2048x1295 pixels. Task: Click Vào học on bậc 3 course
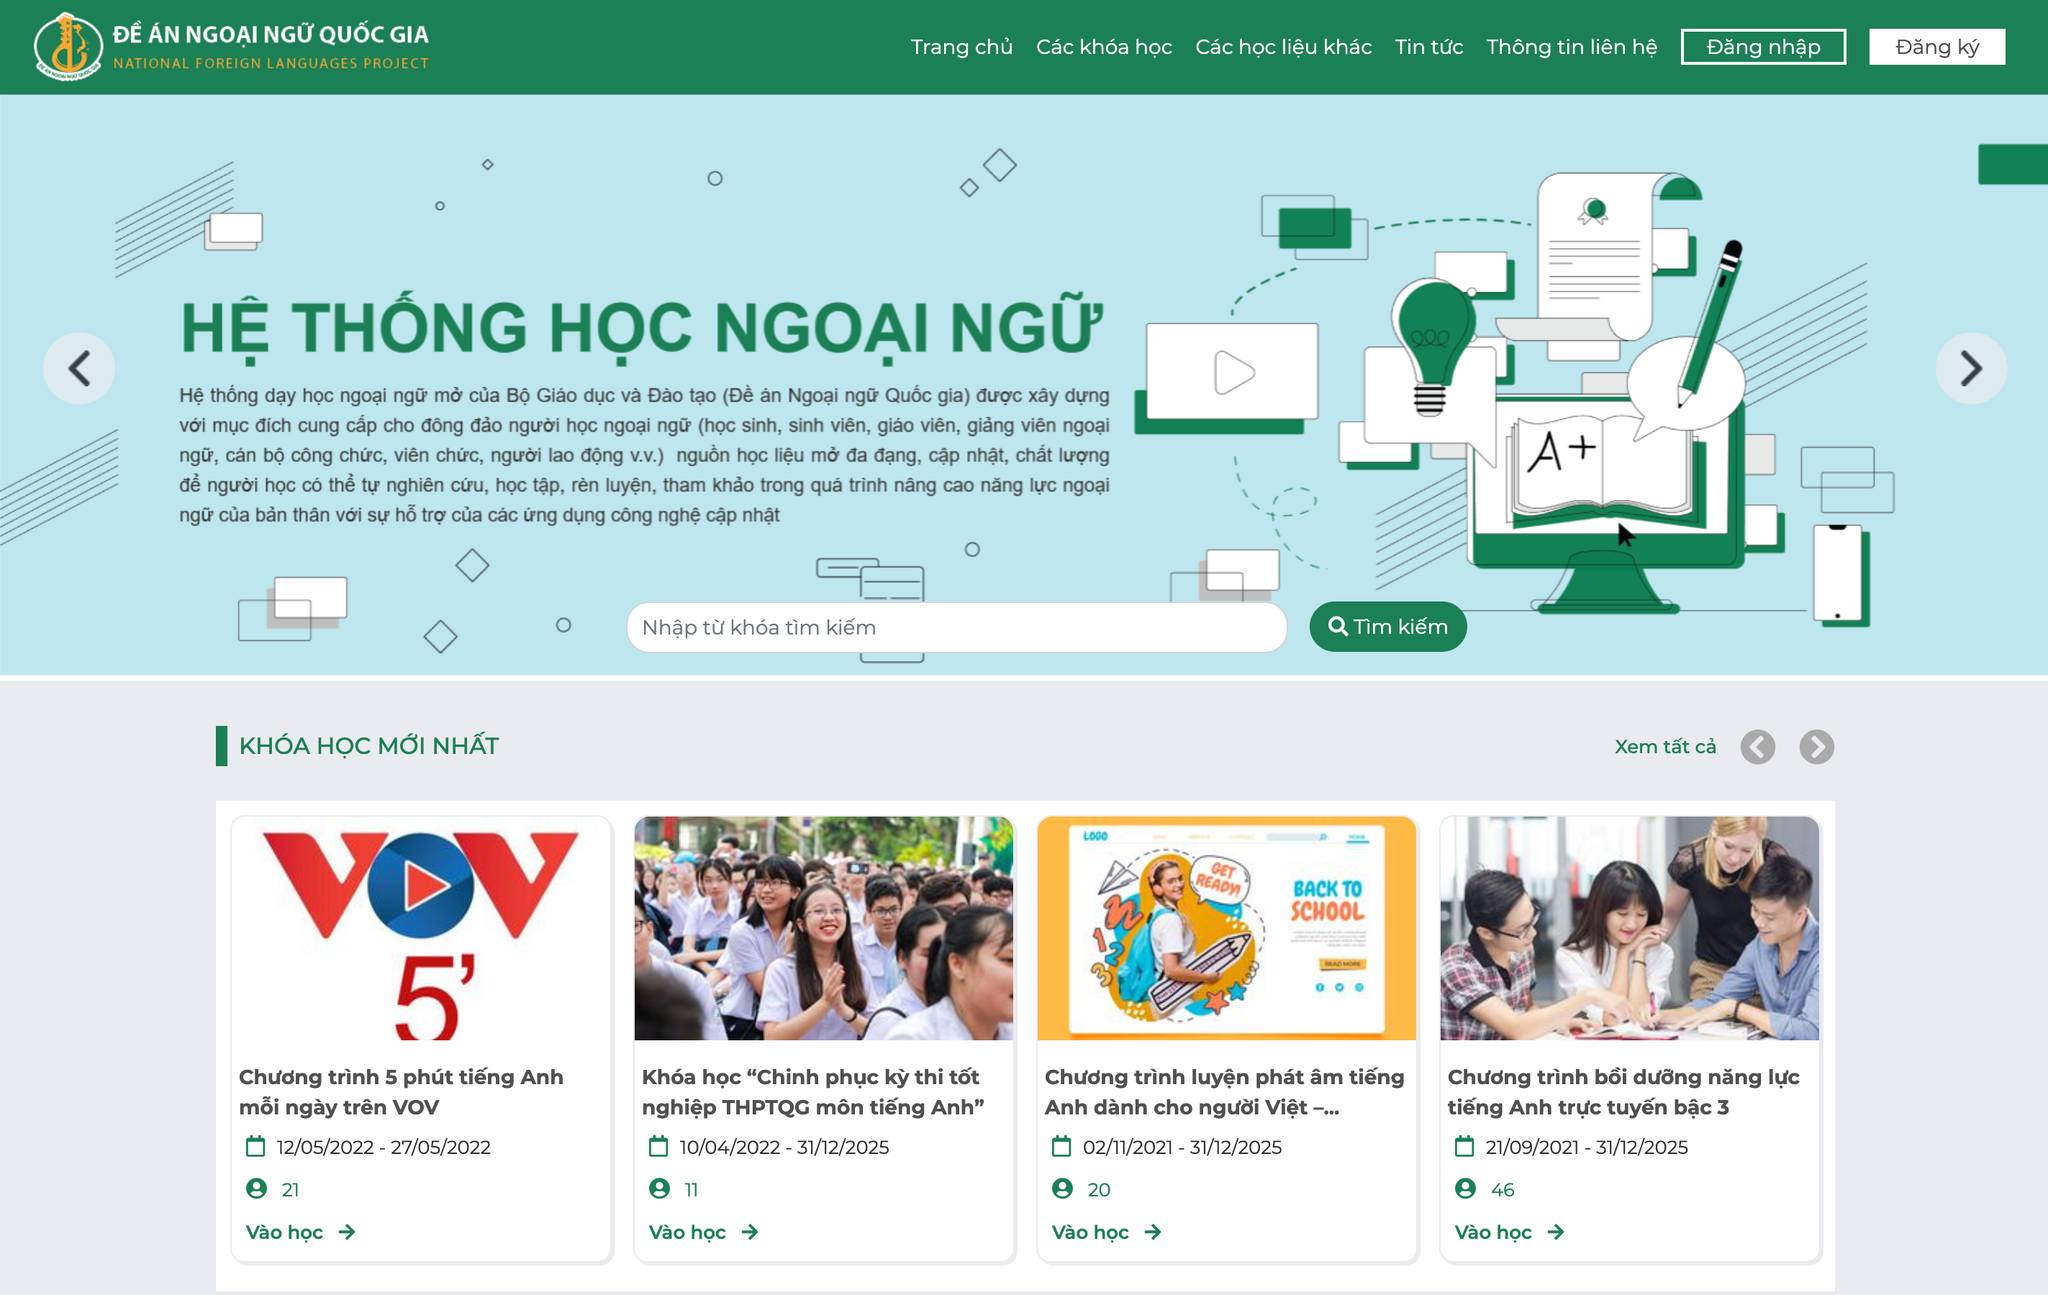(x=1510, y=1232)
